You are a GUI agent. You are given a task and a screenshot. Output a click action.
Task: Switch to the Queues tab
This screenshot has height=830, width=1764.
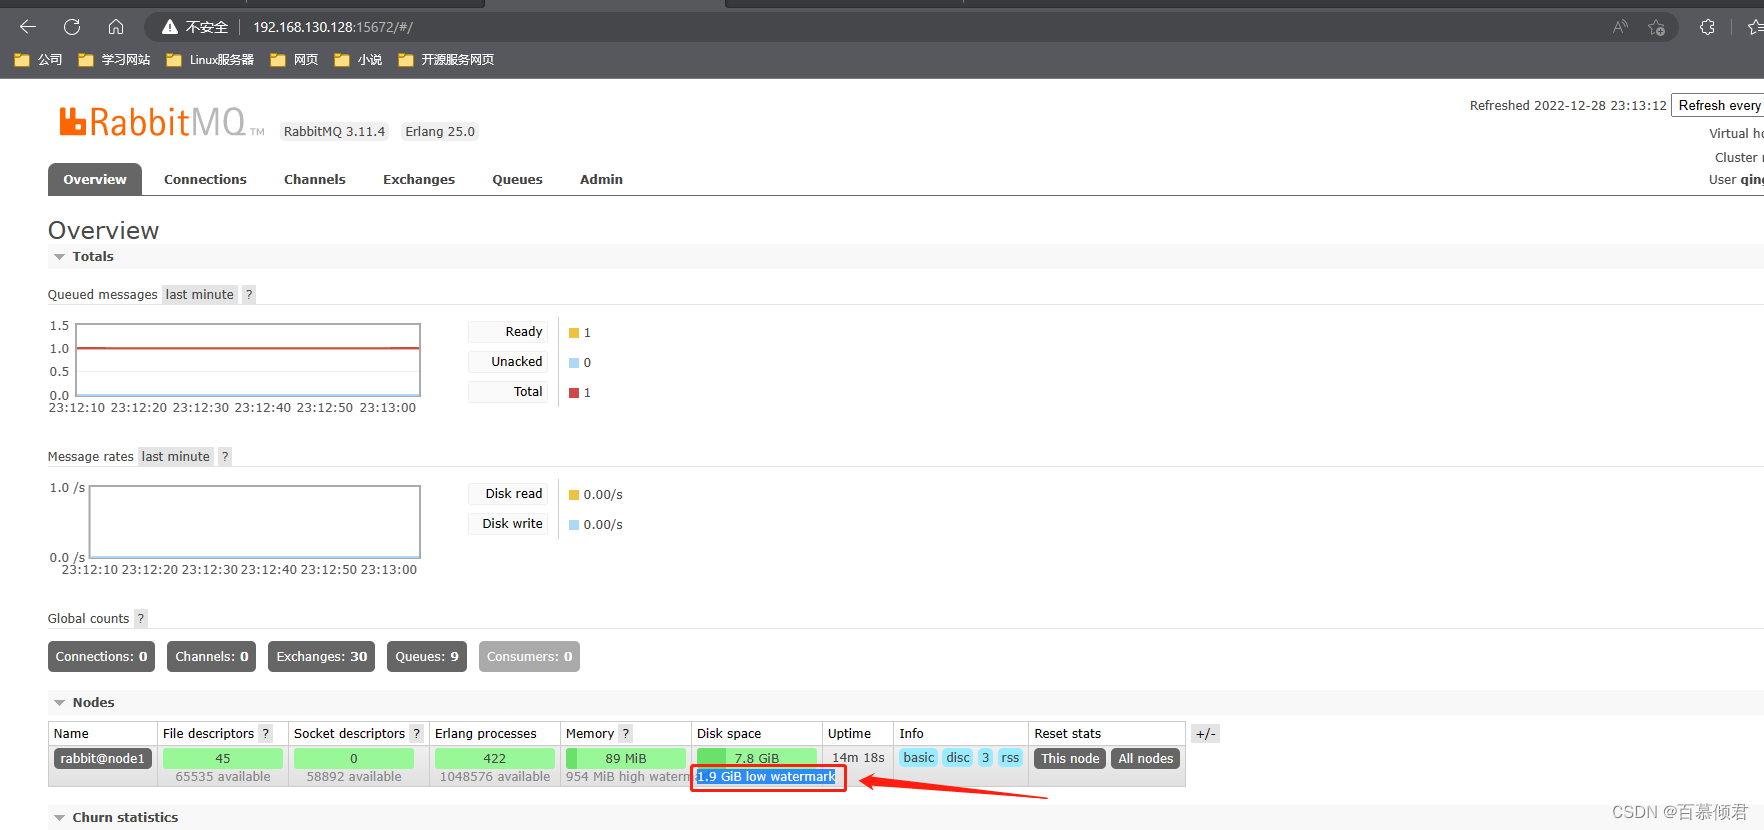point(517,179)
